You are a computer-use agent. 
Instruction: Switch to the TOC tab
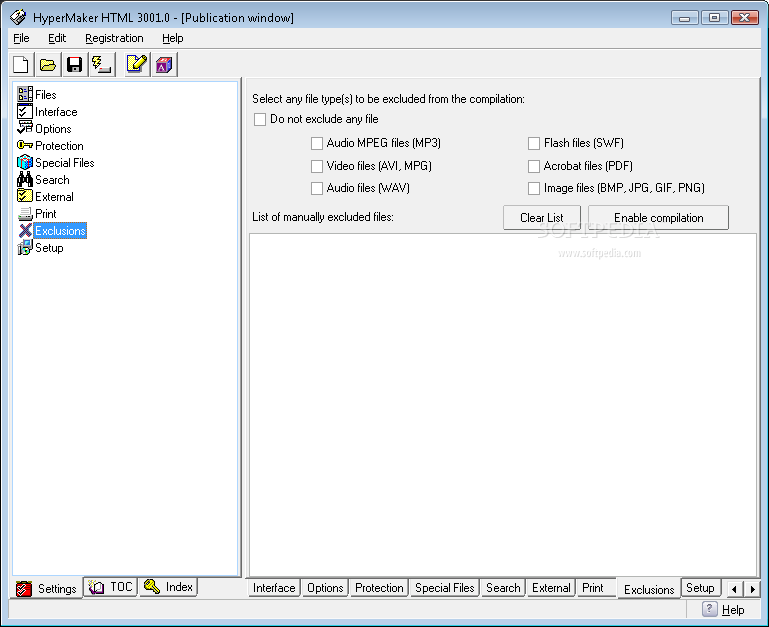point(110,587)
